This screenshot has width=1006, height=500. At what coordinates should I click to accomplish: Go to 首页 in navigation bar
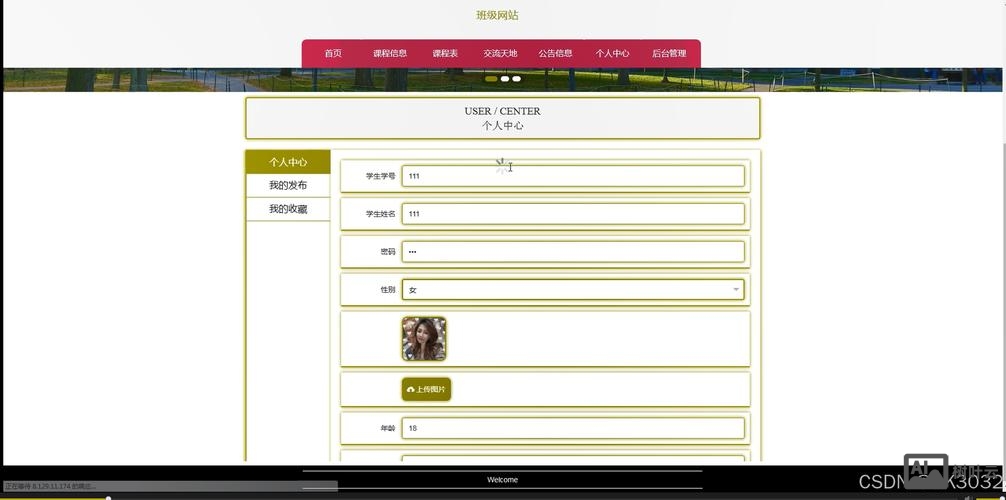tap(333, 54)
